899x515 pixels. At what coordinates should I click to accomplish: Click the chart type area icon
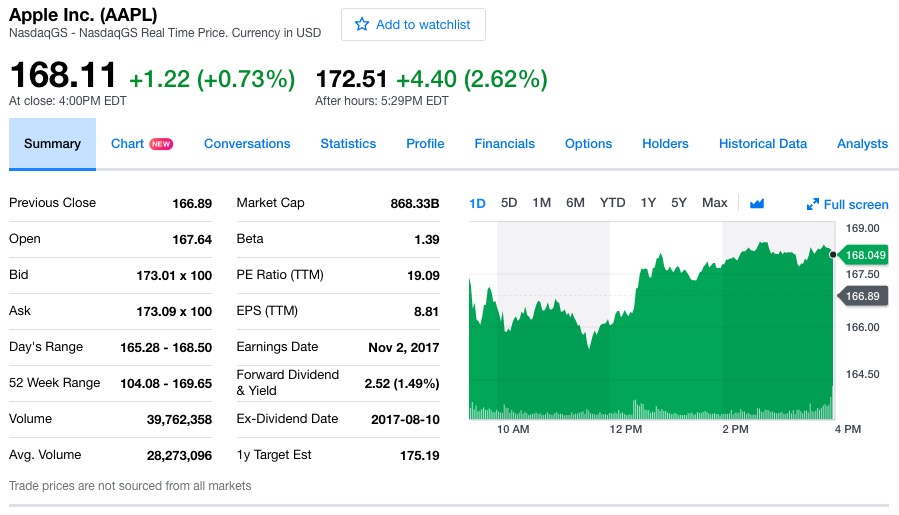coord(757,203)
